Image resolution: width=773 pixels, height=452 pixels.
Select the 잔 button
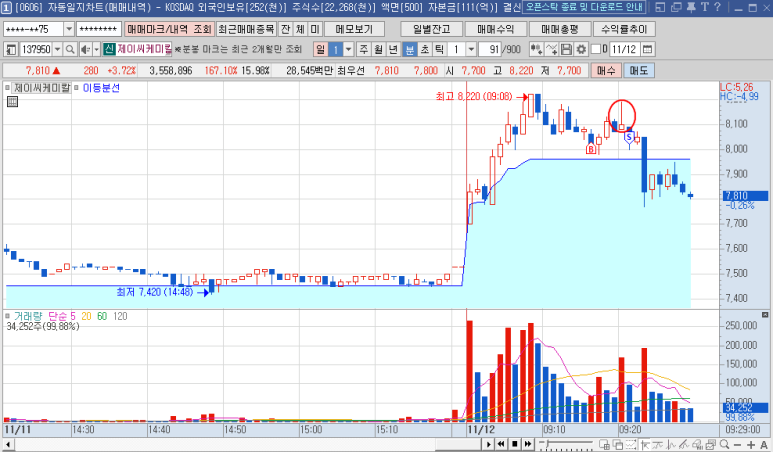pos(285,30)
